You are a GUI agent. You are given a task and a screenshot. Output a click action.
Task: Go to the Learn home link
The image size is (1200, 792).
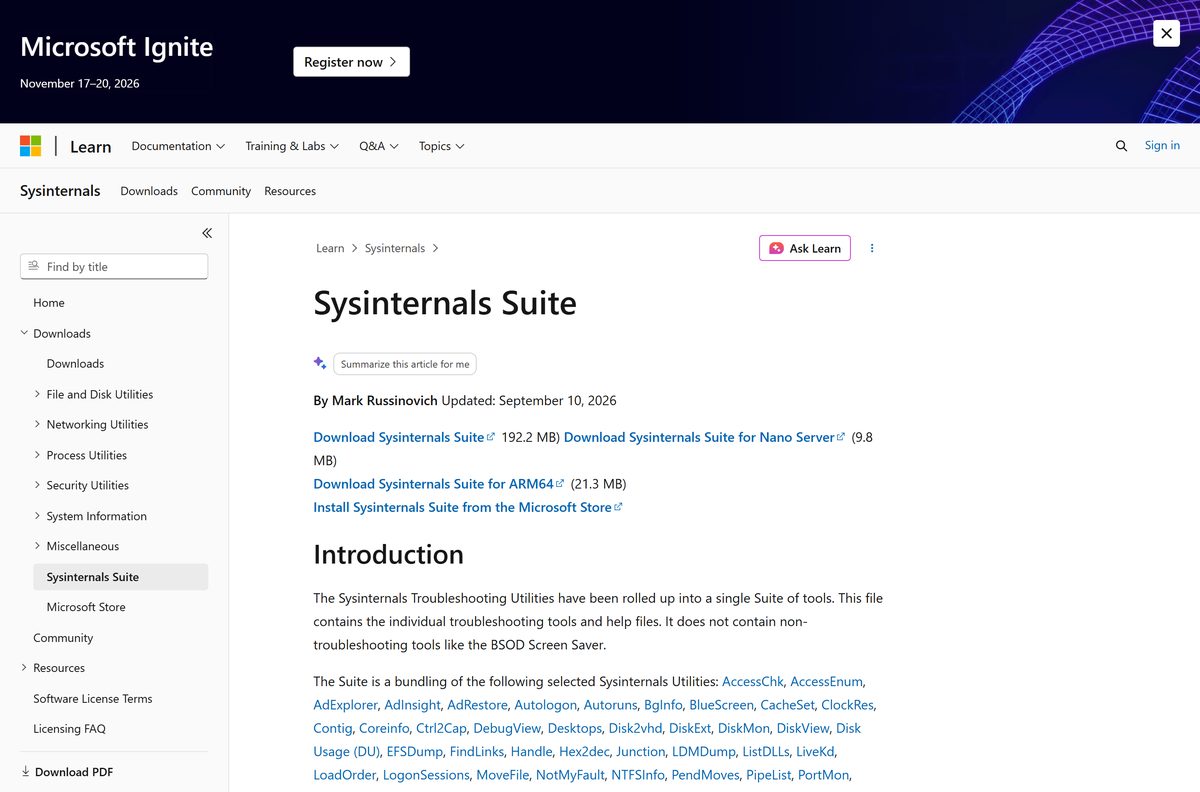coord(90,146)
